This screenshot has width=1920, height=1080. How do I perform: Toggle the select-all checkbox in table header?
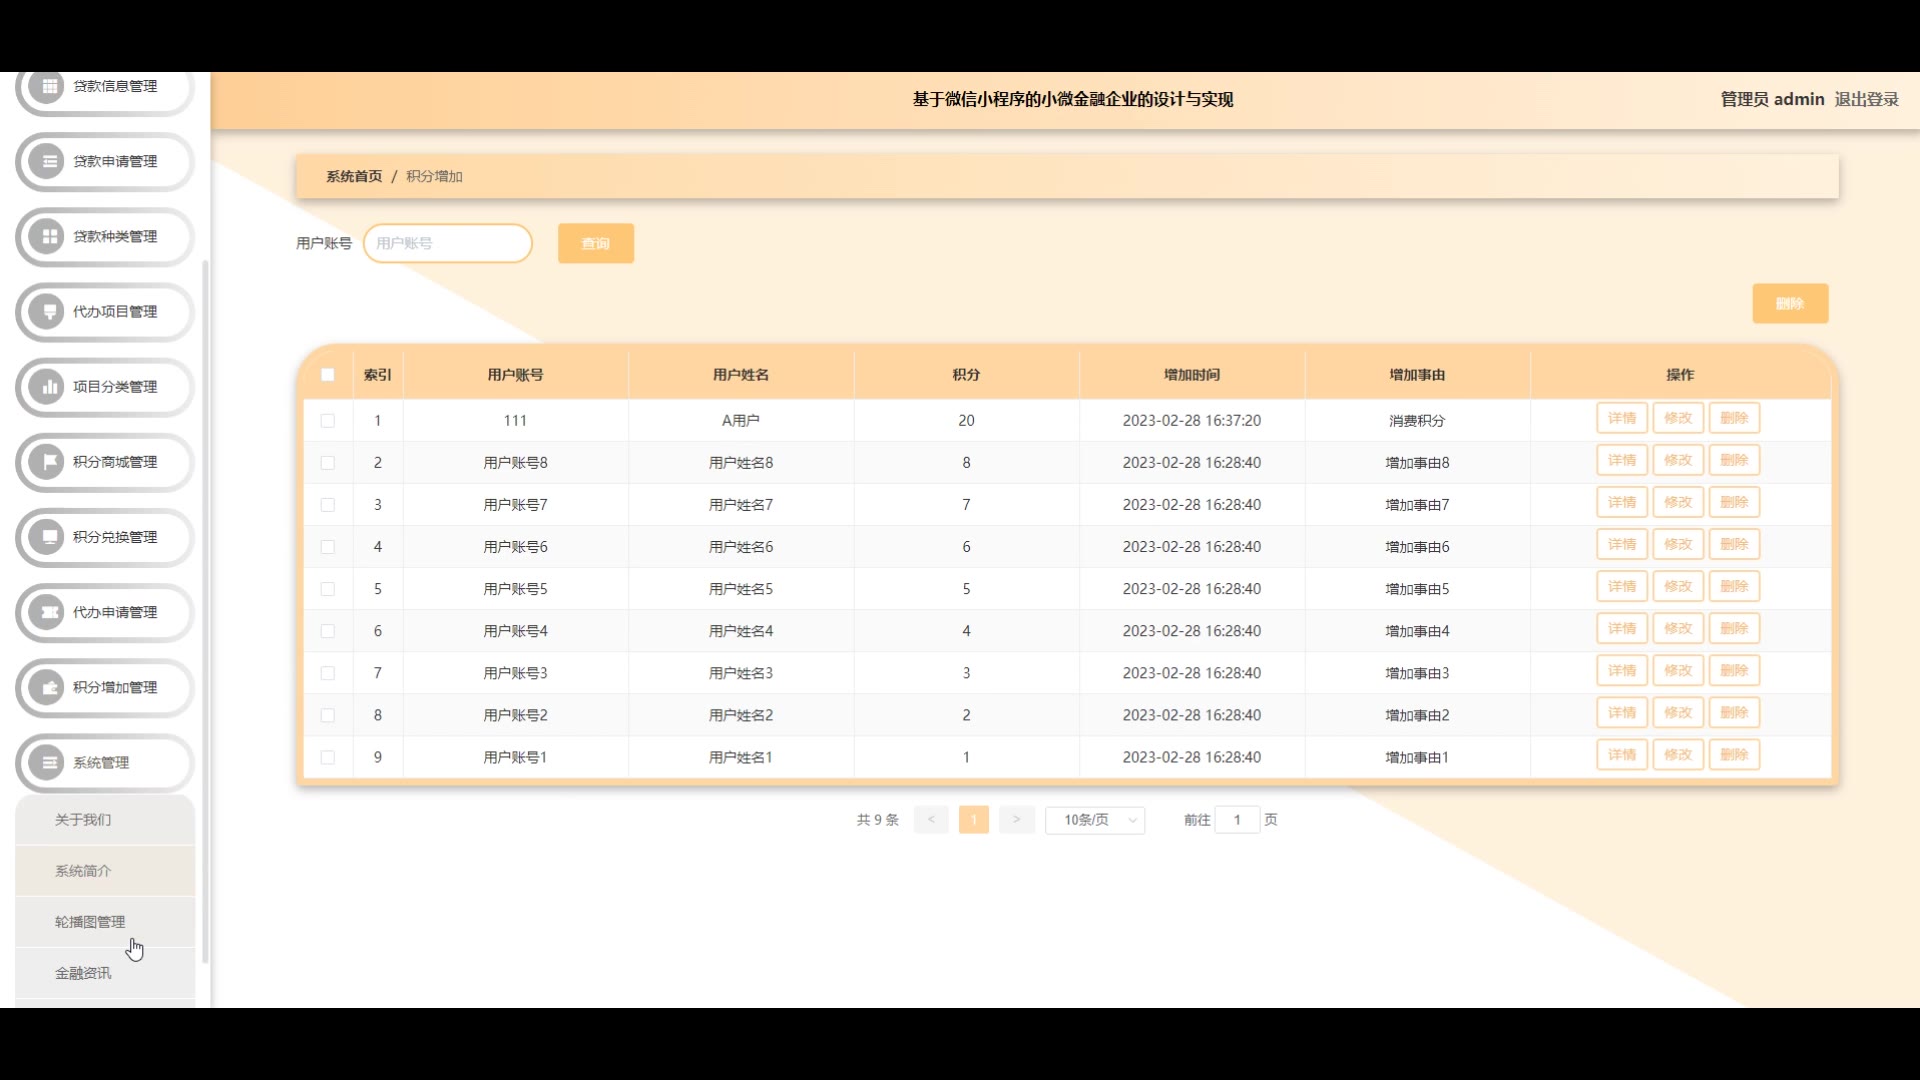(327, 375)
